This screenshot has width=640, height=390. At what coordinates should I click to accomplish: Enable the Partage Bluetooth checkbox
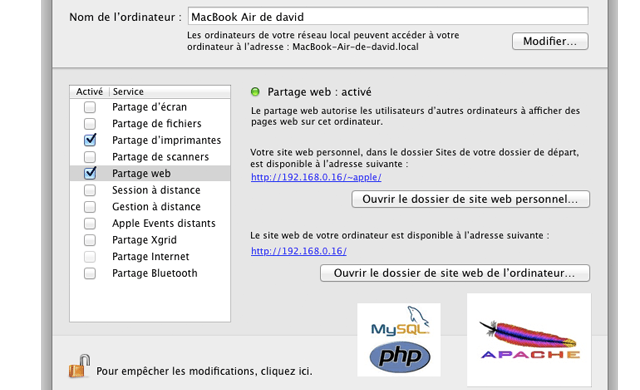pos(90,273)
